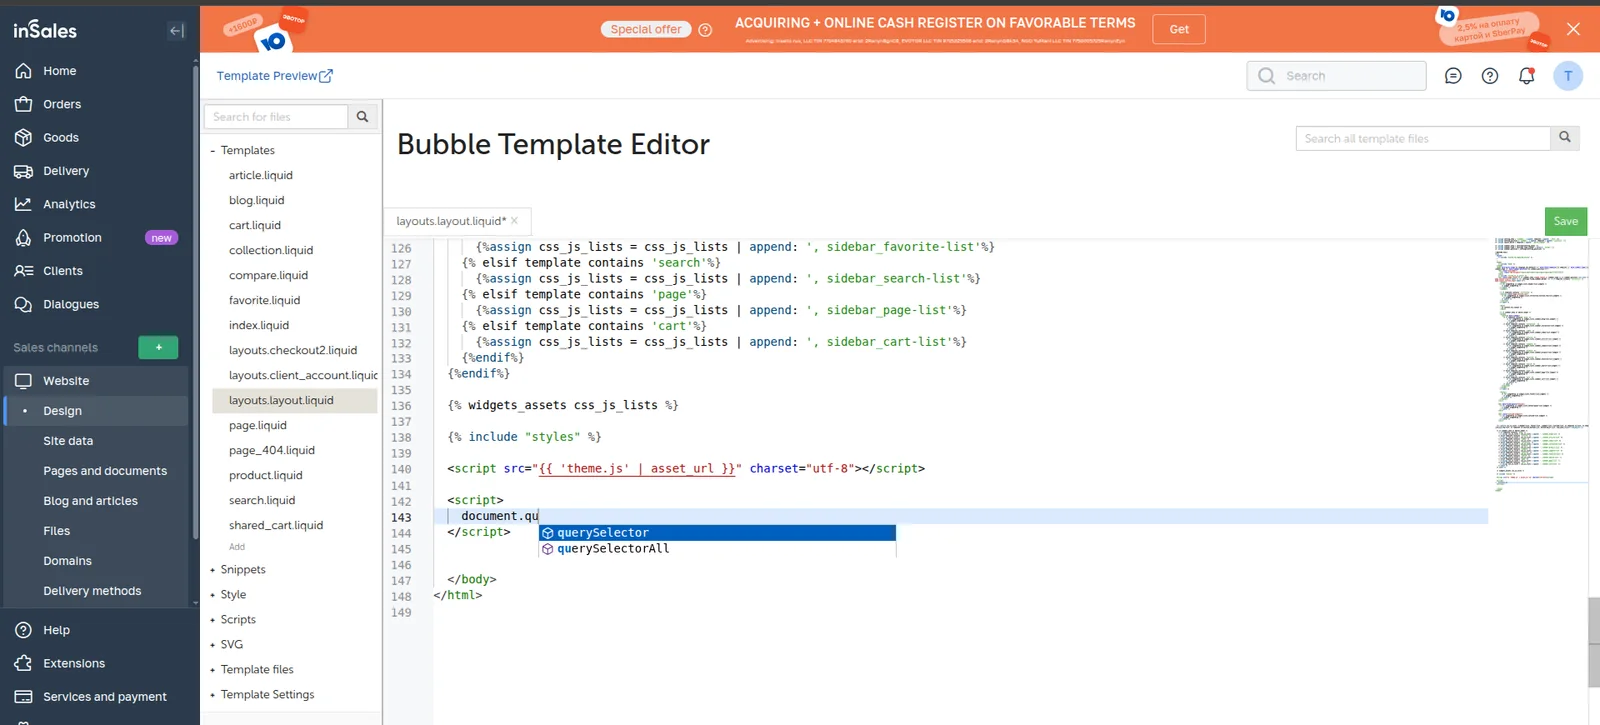
Task: Click the Search for files input
Action: [276, 117]
